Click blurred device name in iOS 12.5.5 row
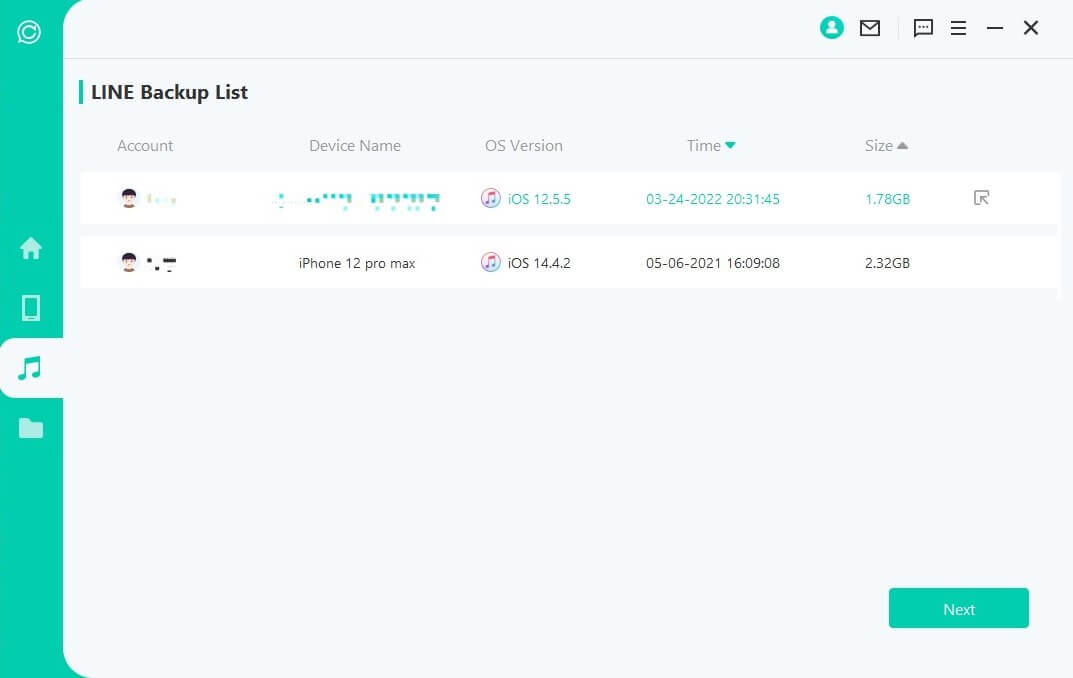 pos(357,200)
